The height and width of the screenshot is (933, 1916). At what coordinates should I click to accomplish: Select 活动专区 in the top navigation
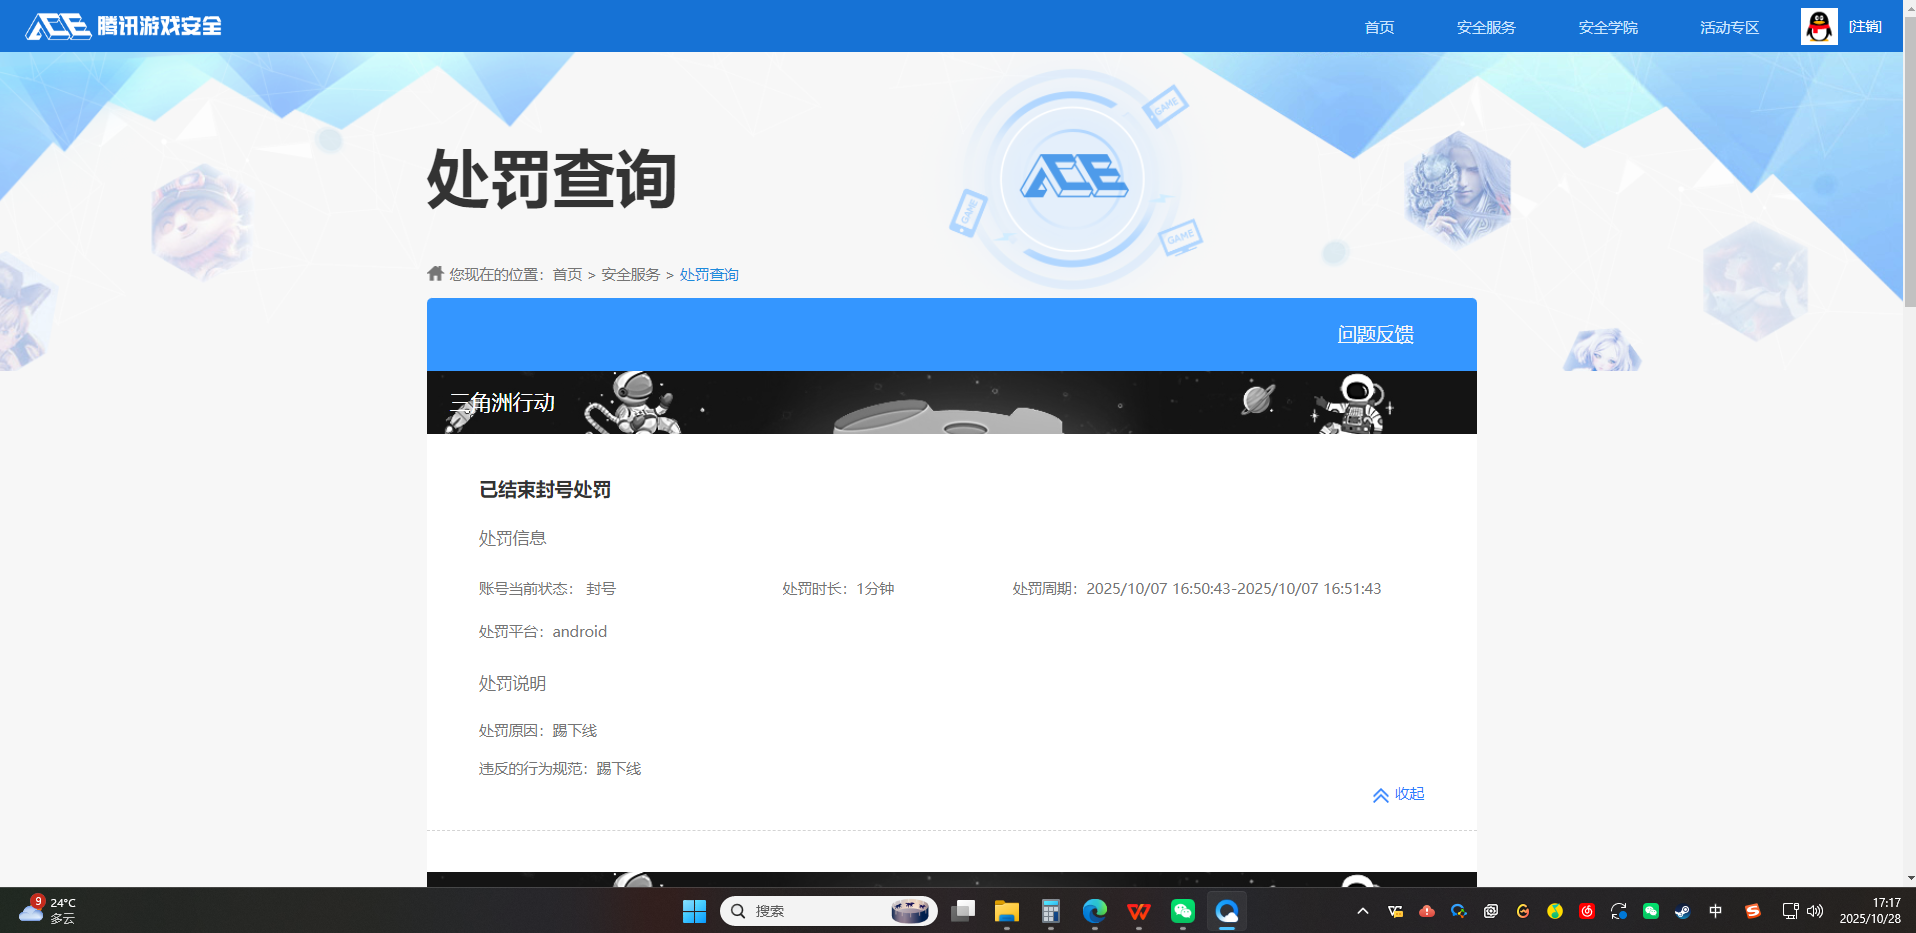point(1728,27)
